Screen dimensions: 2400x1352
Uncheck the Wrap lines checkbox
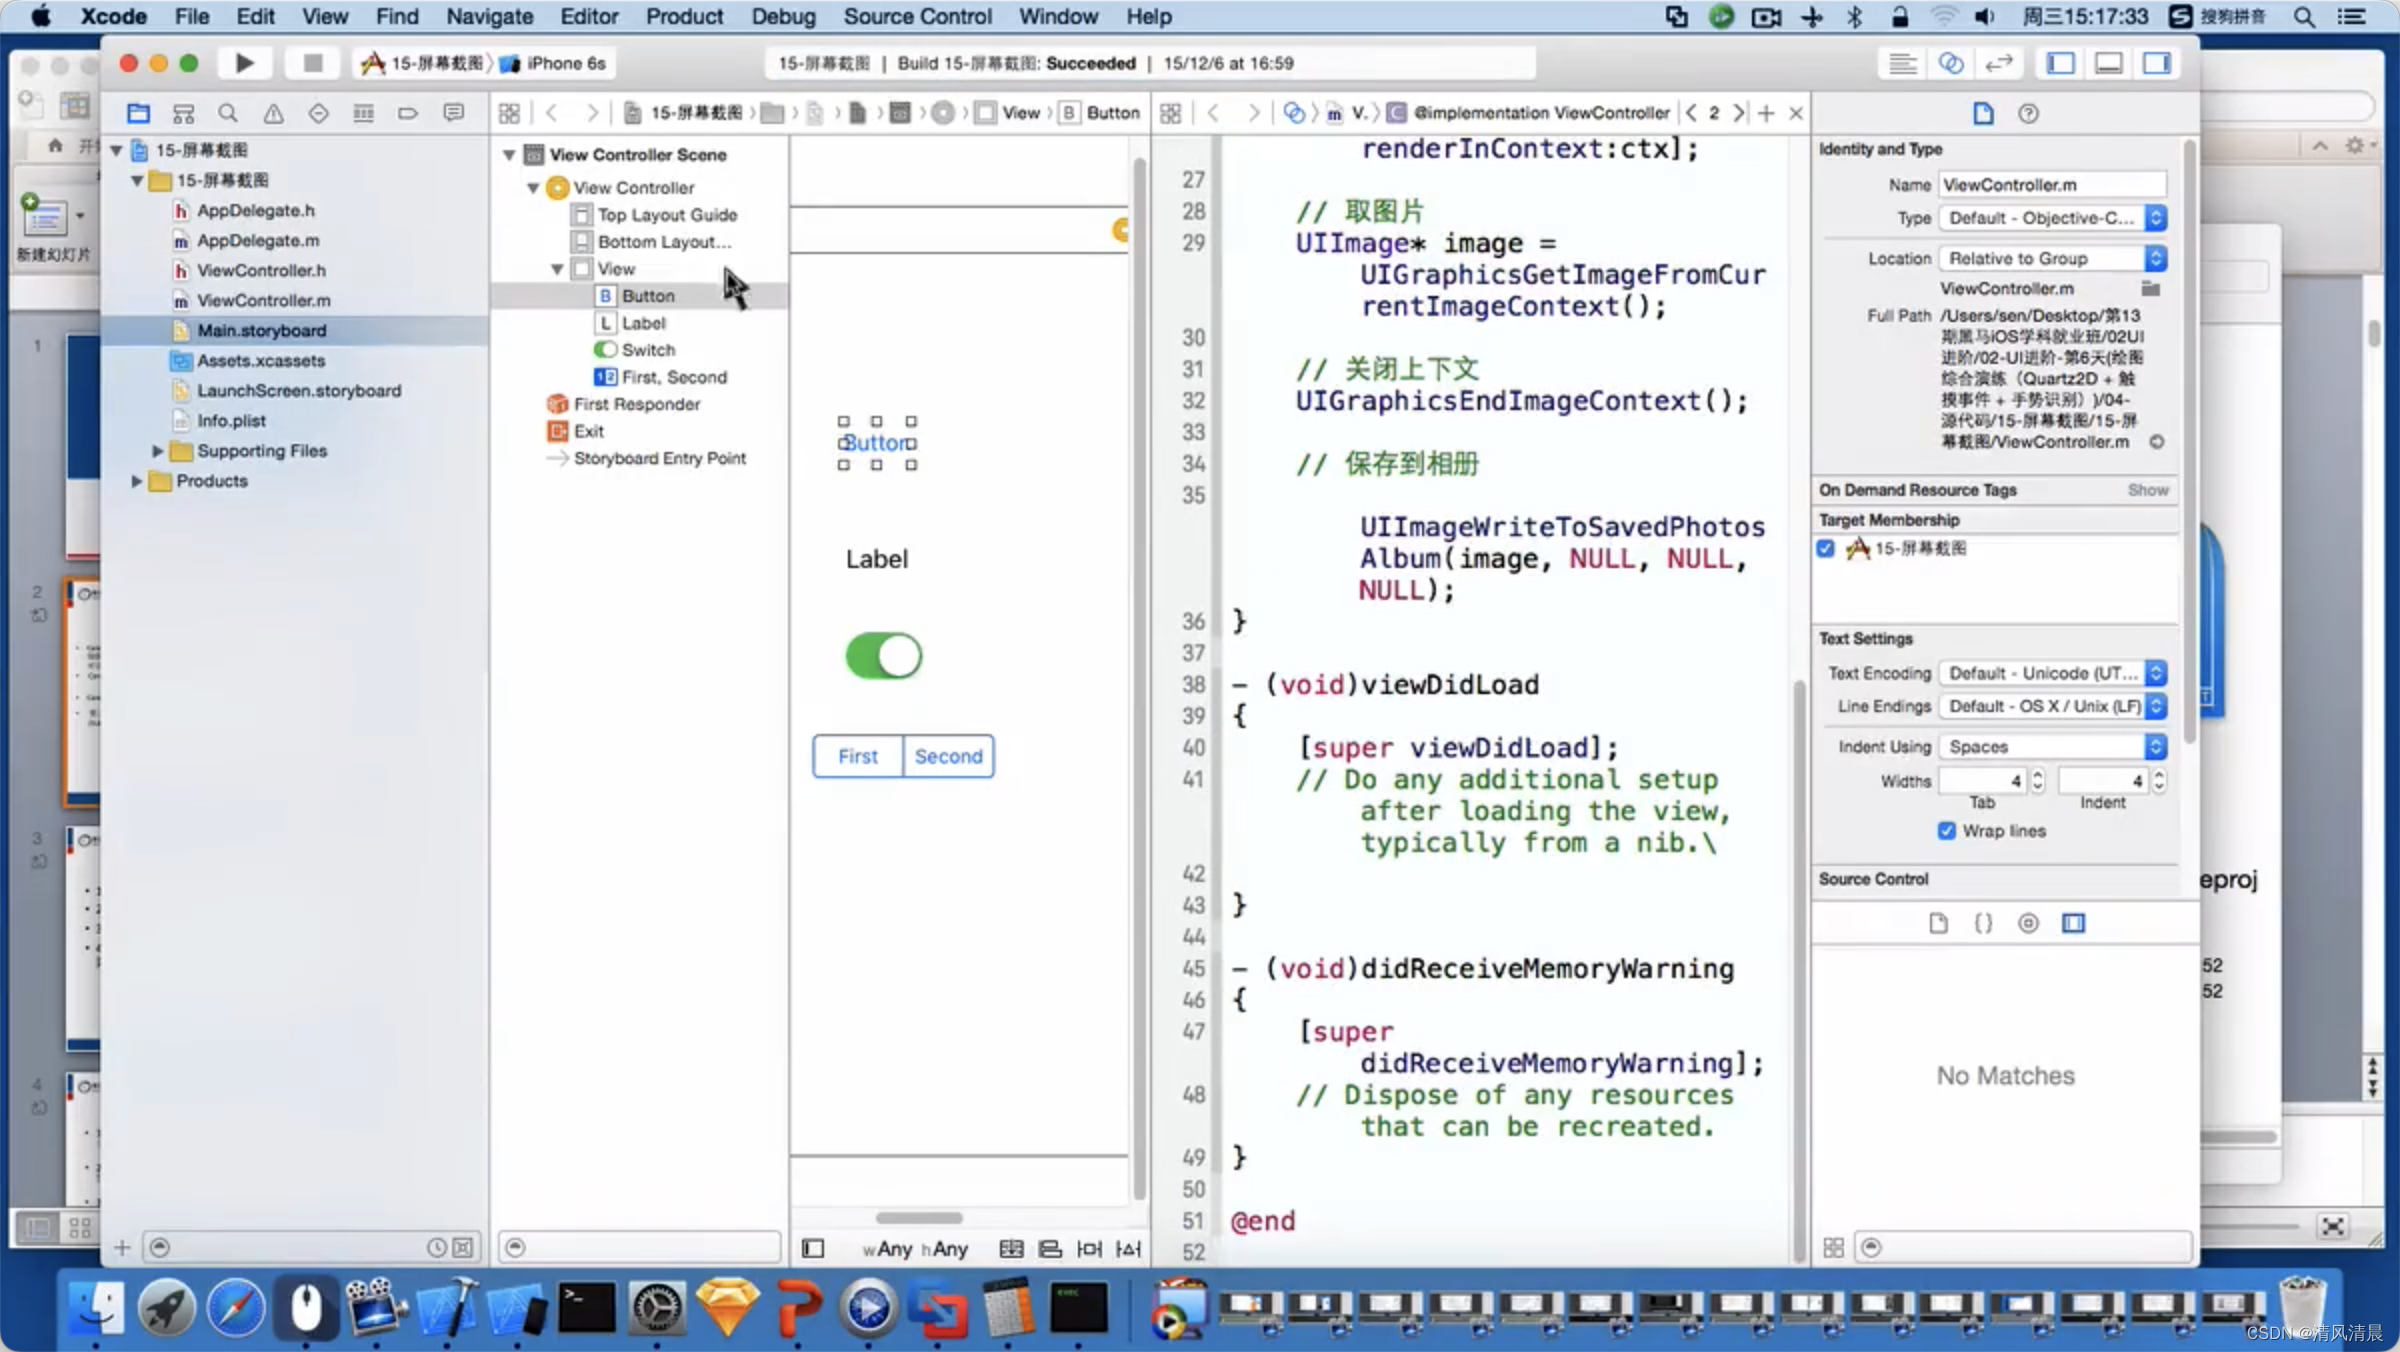[1946, 831]
